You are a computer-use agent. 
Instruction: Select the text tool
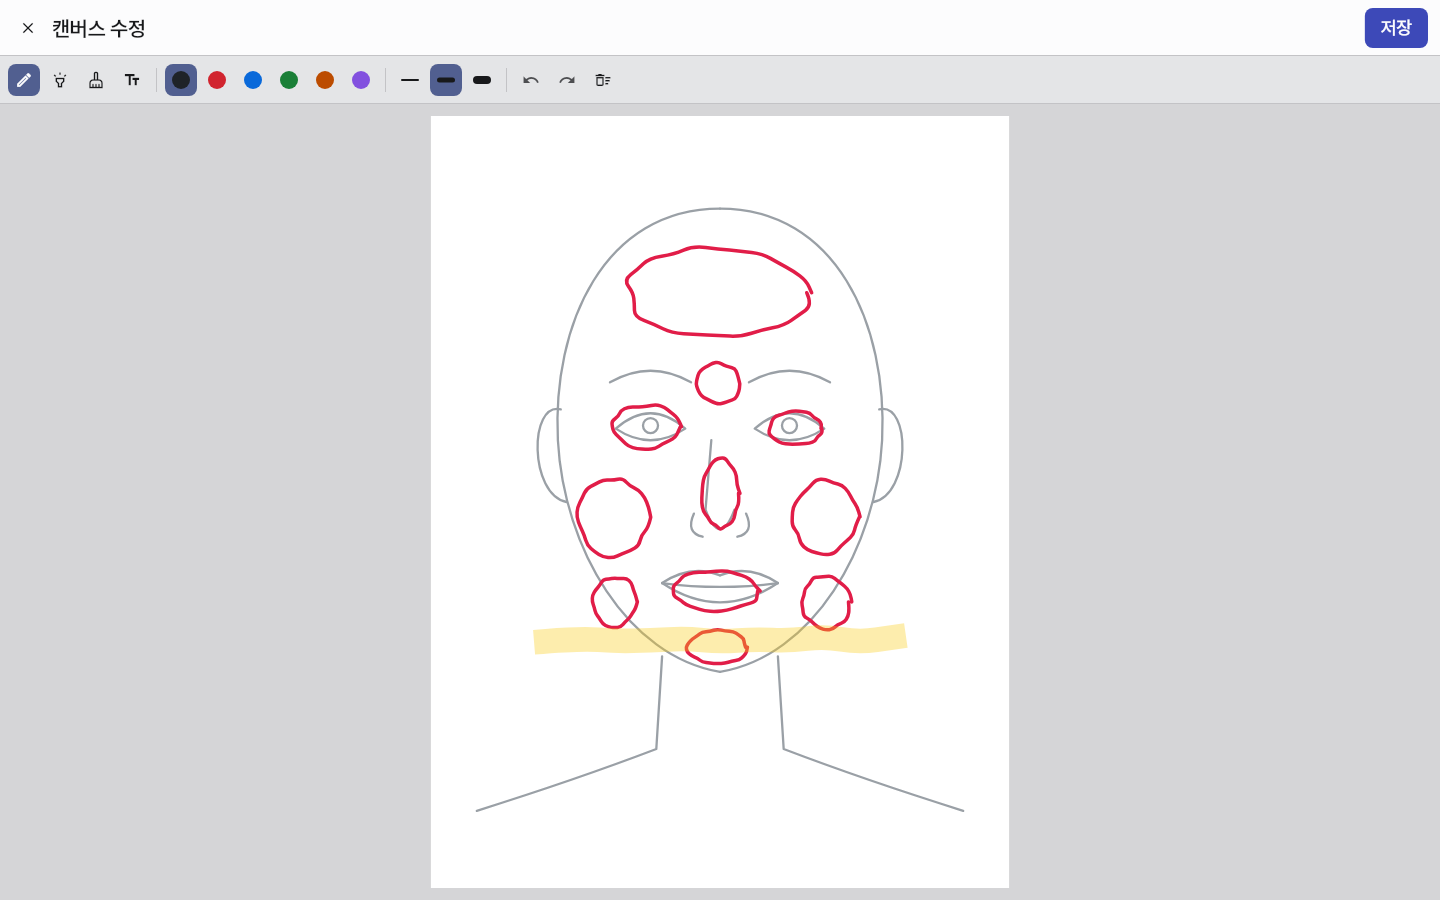point(132,80)
